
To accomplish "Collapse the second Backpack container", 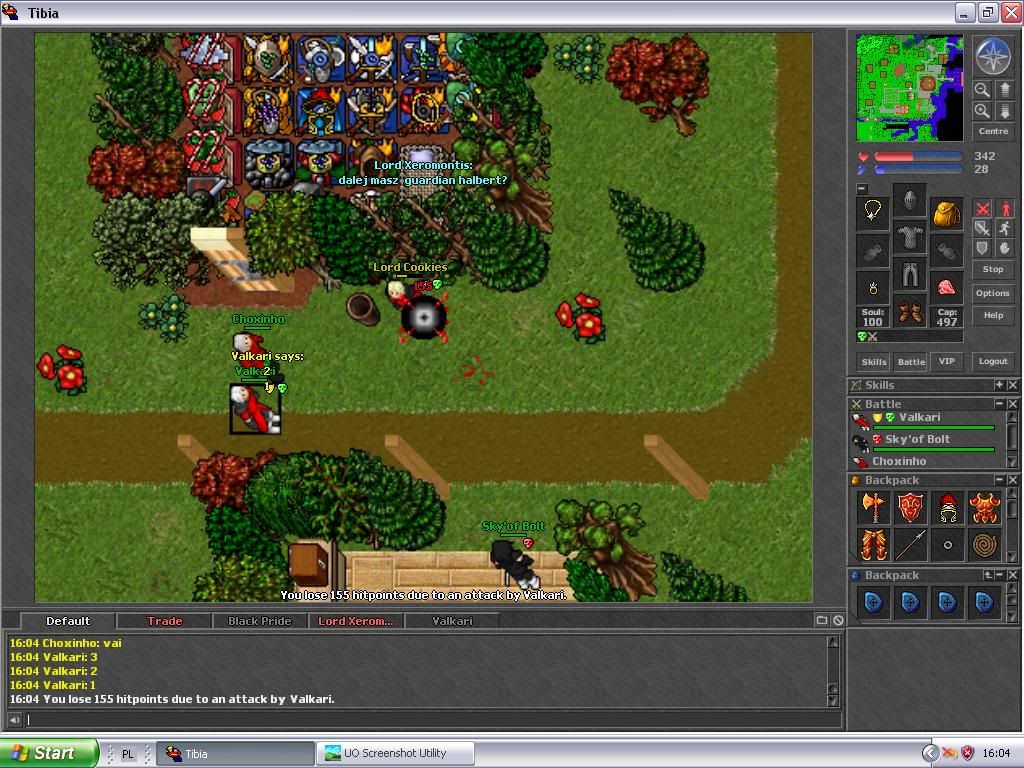I will (x=1000, y=575).
